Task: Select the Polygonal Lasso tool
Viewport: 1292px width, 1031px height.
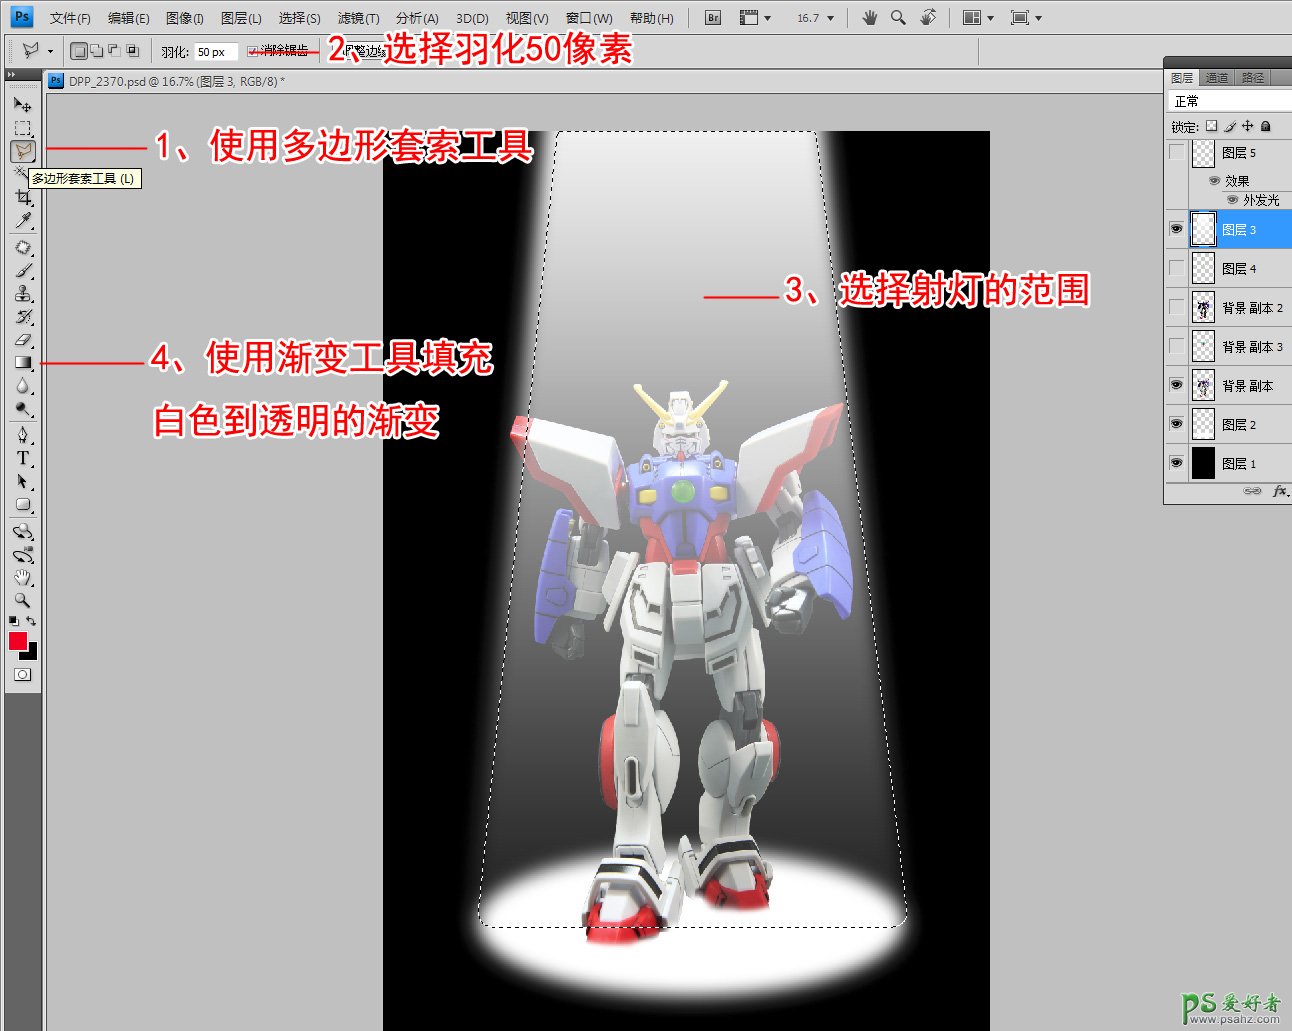Action: [23, 151]
